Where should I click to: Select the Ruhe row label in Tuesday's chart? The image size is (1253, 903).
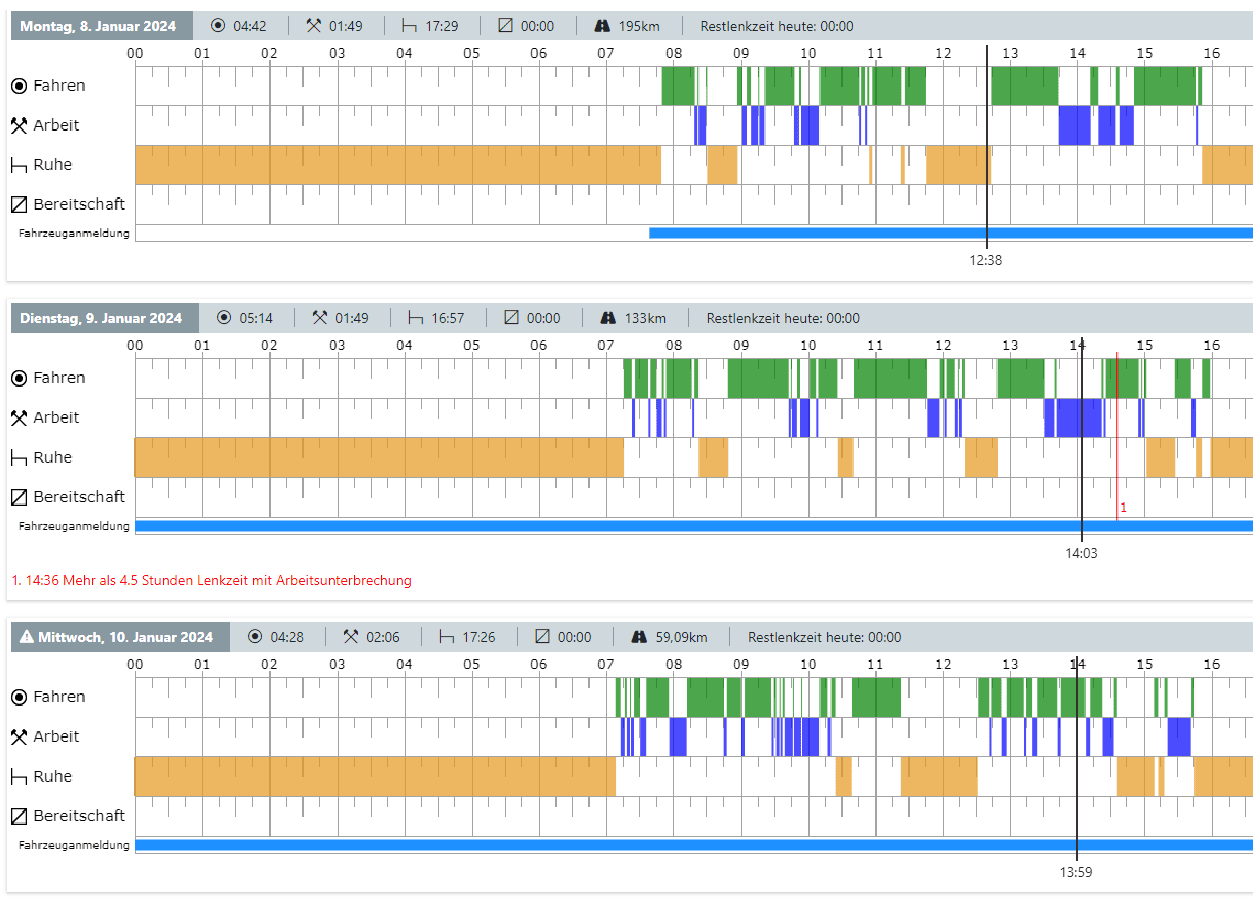52,458
